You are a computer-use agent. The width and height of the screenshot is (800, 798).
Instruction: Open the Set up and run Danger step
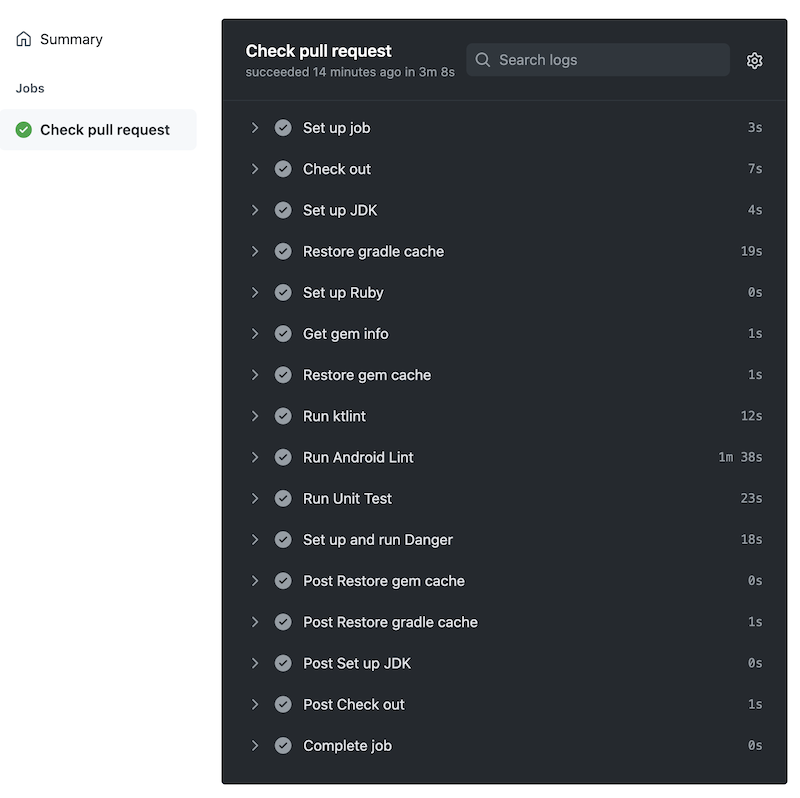[378, 540]
